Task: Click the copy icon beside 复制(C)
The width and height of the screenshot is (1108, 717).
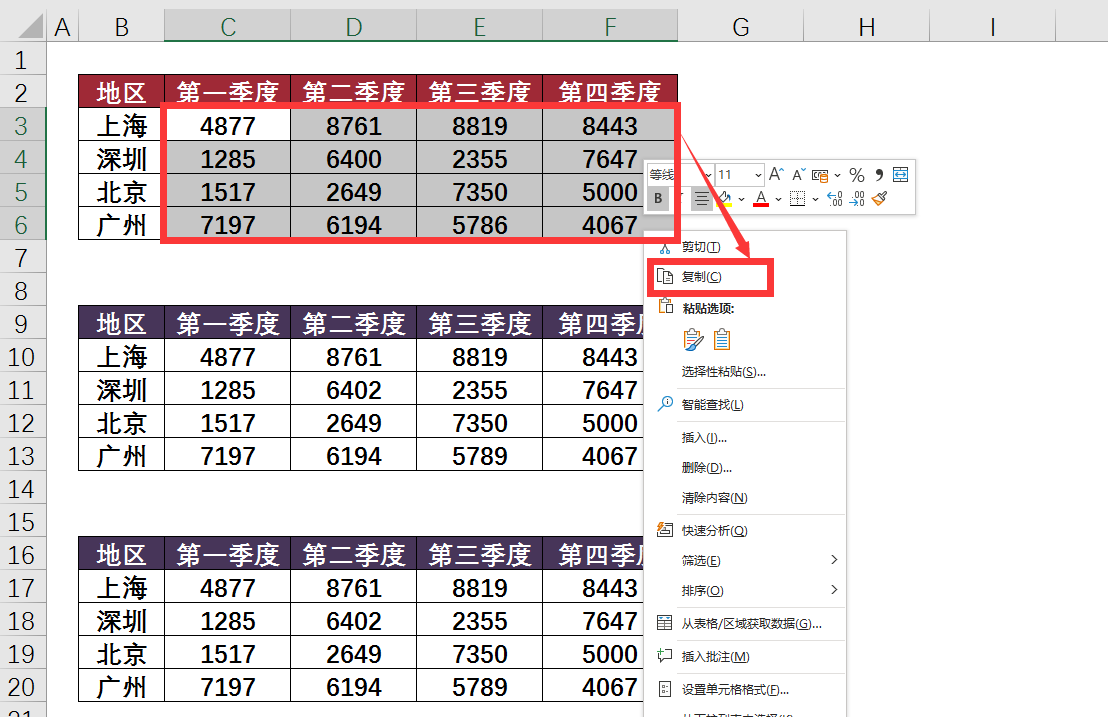Action: 664,276
